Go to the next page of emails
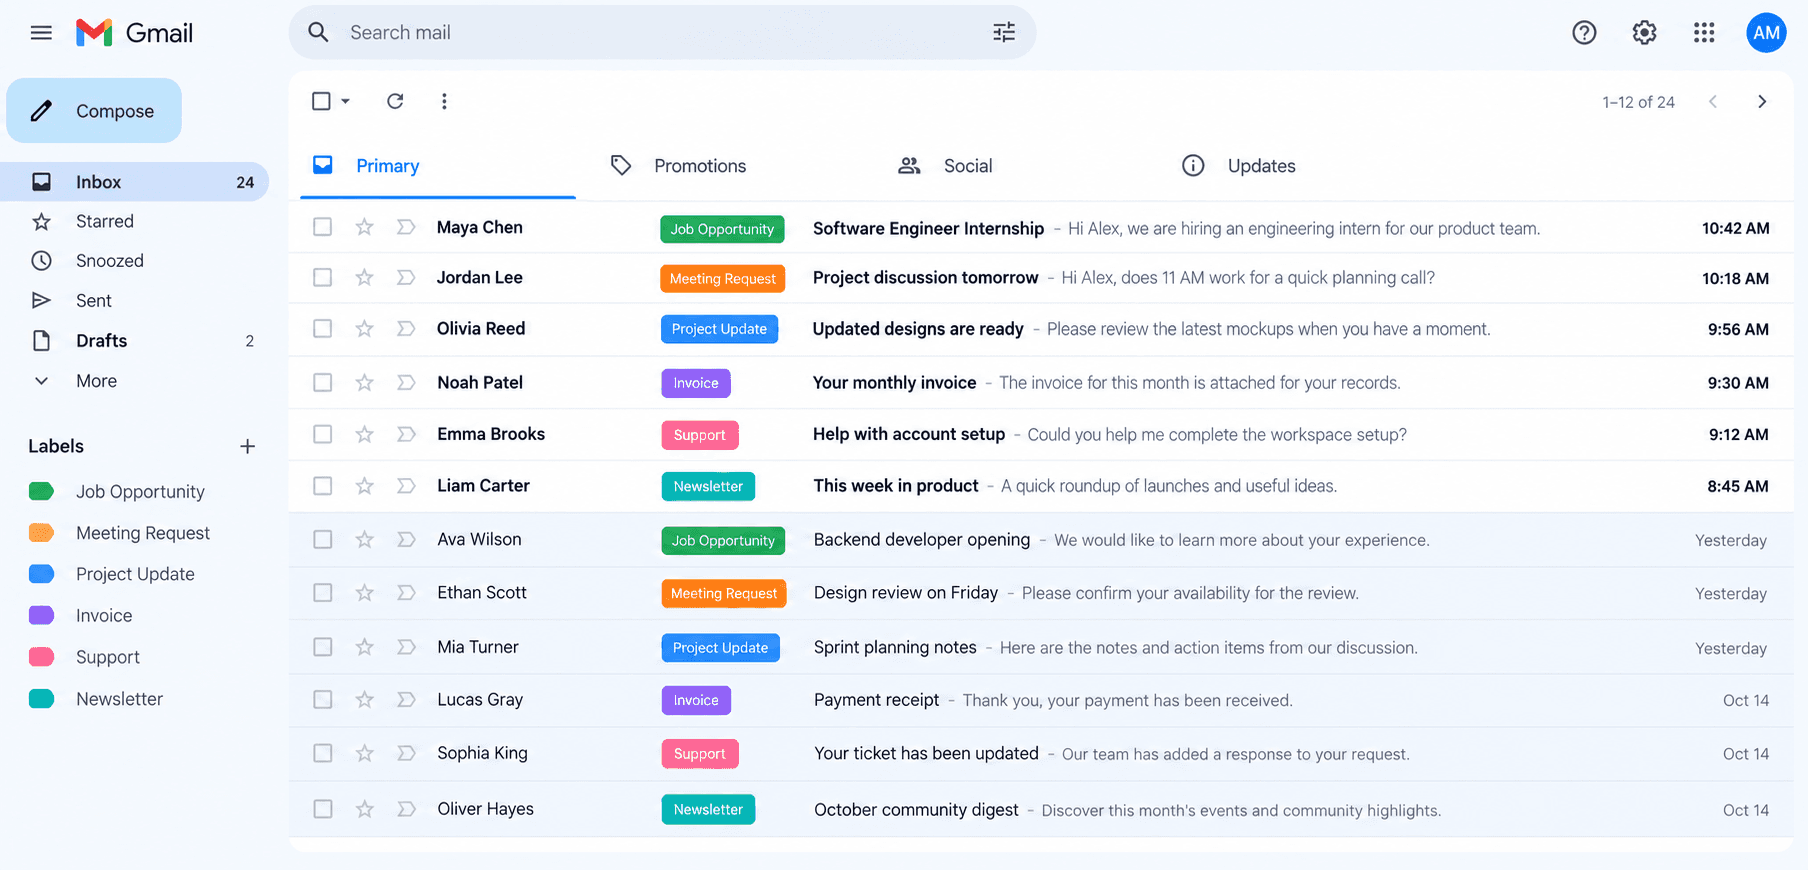 (x=1762, y=101)
